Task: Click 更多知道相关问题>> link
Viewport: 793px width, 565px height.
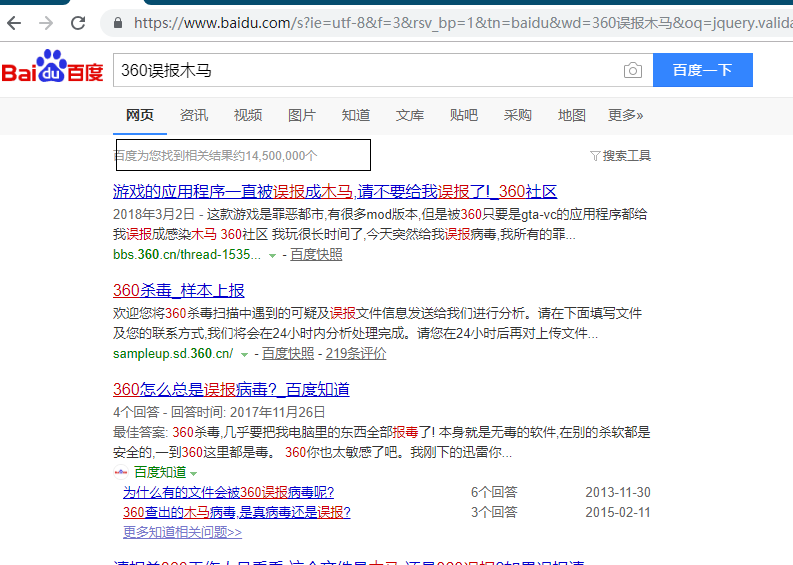Action: (x=182, y=532)
